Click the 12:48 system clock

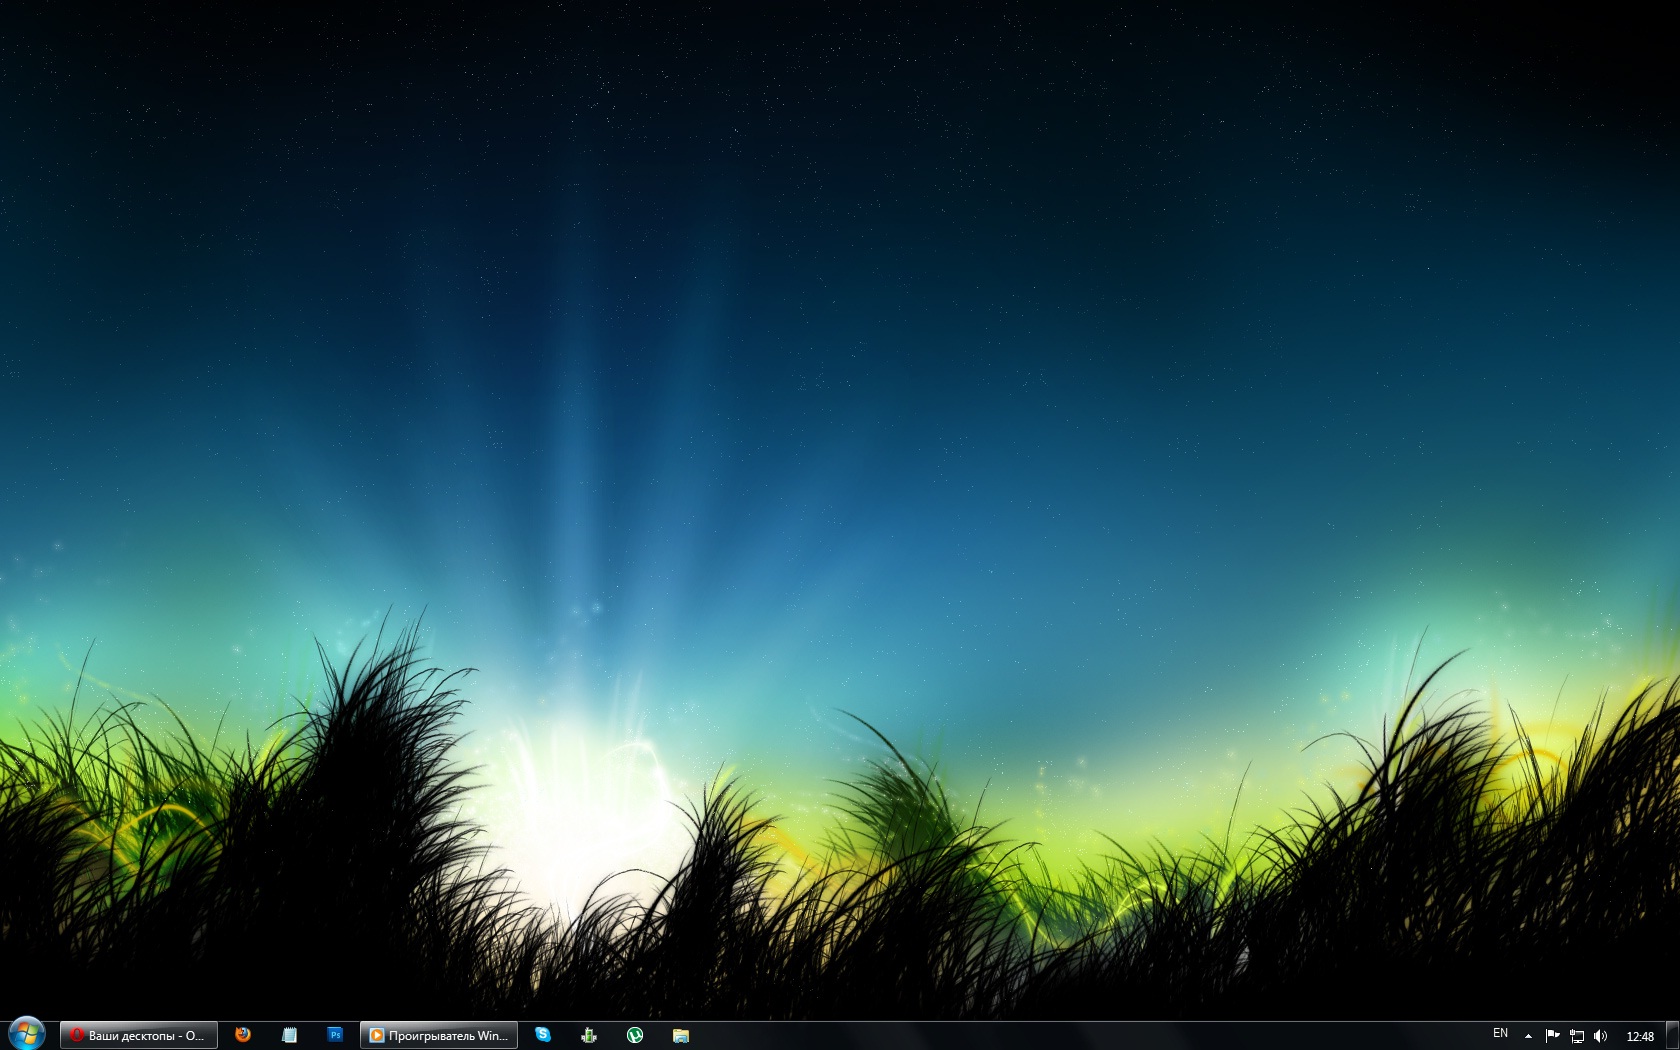click(x=1640, y=1036)
